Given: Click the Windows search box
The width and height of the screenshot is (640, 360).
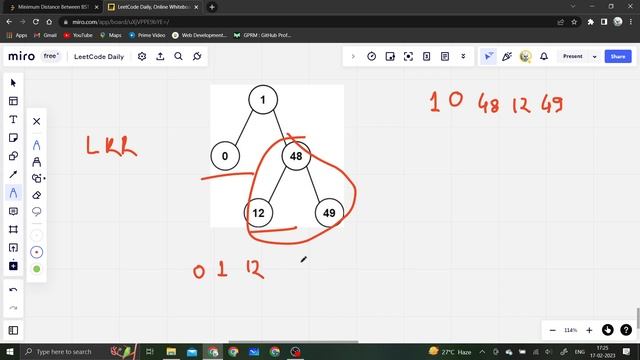Looking at the screenshot, I should [63, 352].
